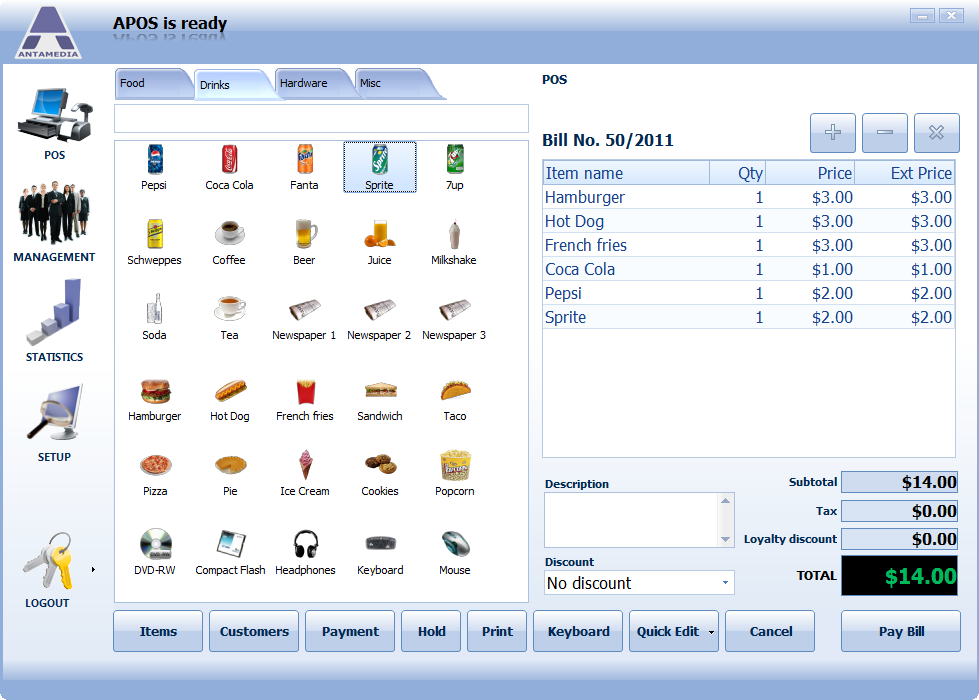Screen dimensions: 979x700
Task: Select the Soda item
Action: (x=154, y=317)
